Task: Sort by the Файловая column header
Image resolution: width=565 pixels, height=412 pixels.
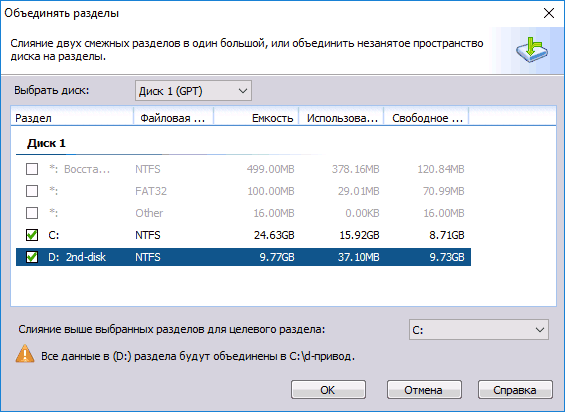Action: pos(174,118)
